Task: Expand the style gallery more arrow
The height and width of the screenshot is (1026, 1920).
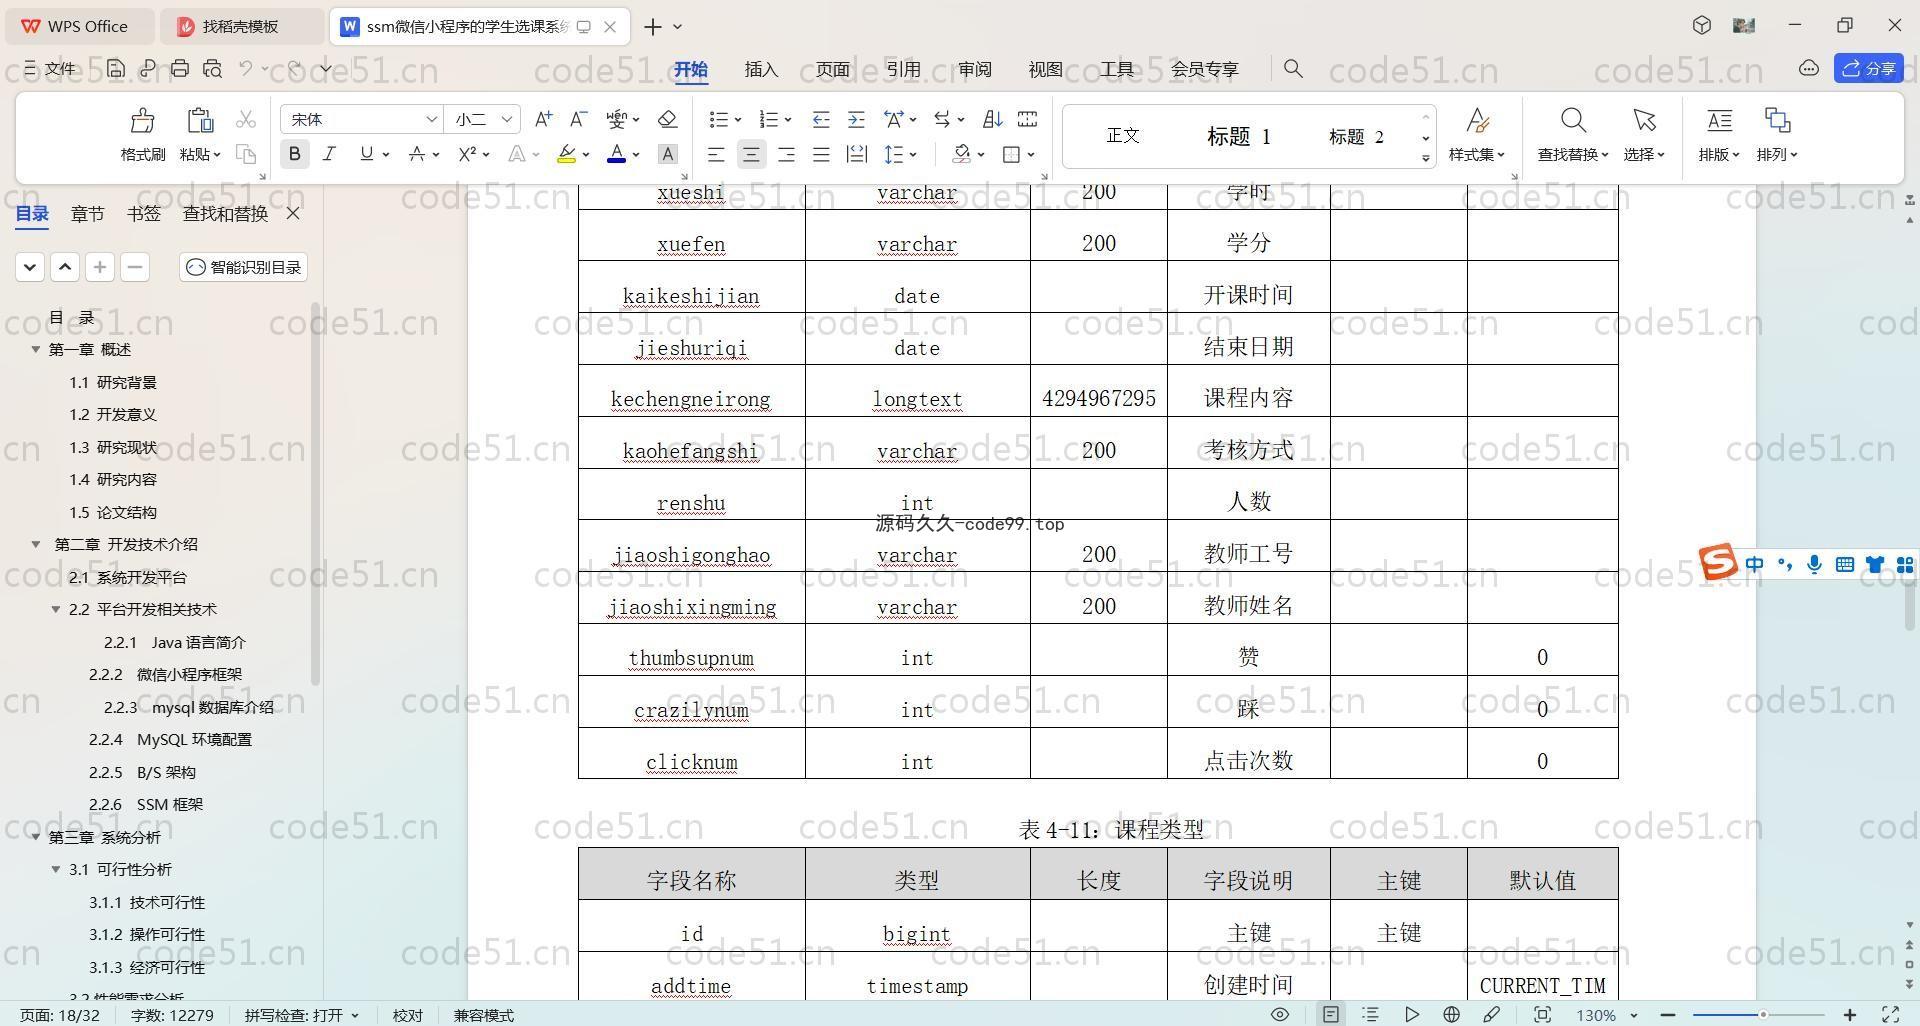Action: pyautogui.click(x=1426, y=158)
